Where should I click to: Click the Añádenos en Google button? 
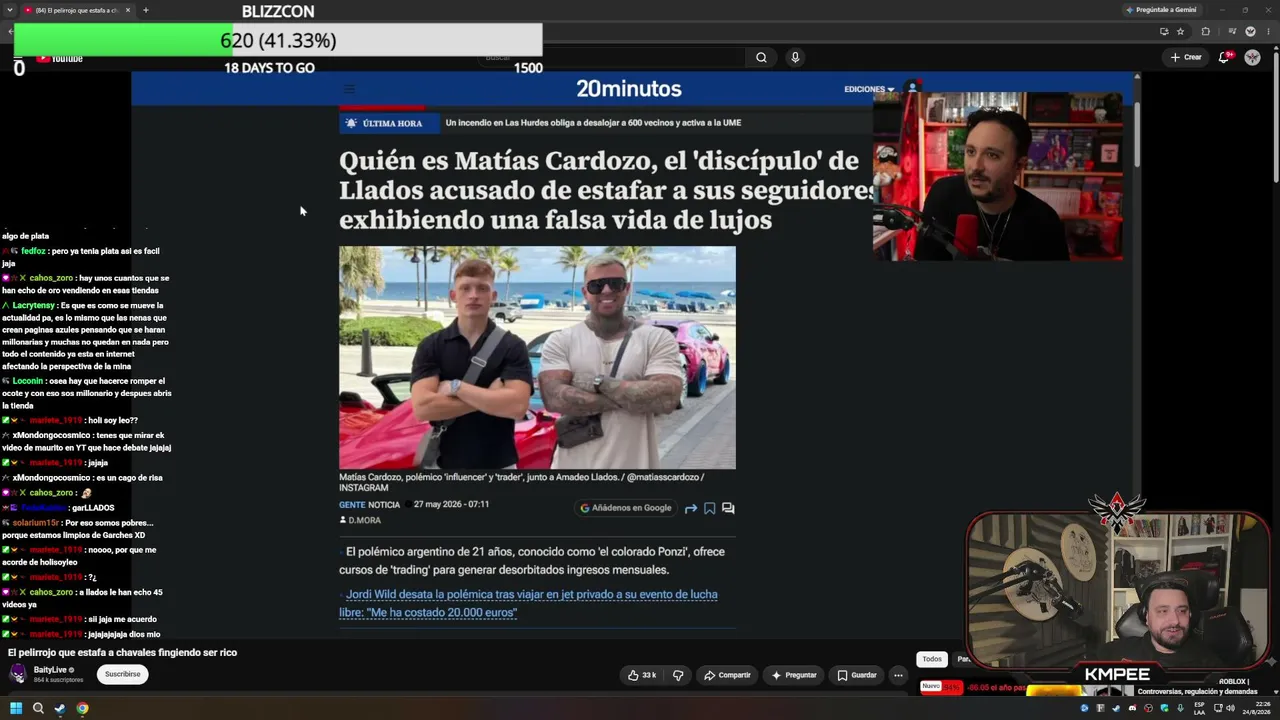pos(626,508)
